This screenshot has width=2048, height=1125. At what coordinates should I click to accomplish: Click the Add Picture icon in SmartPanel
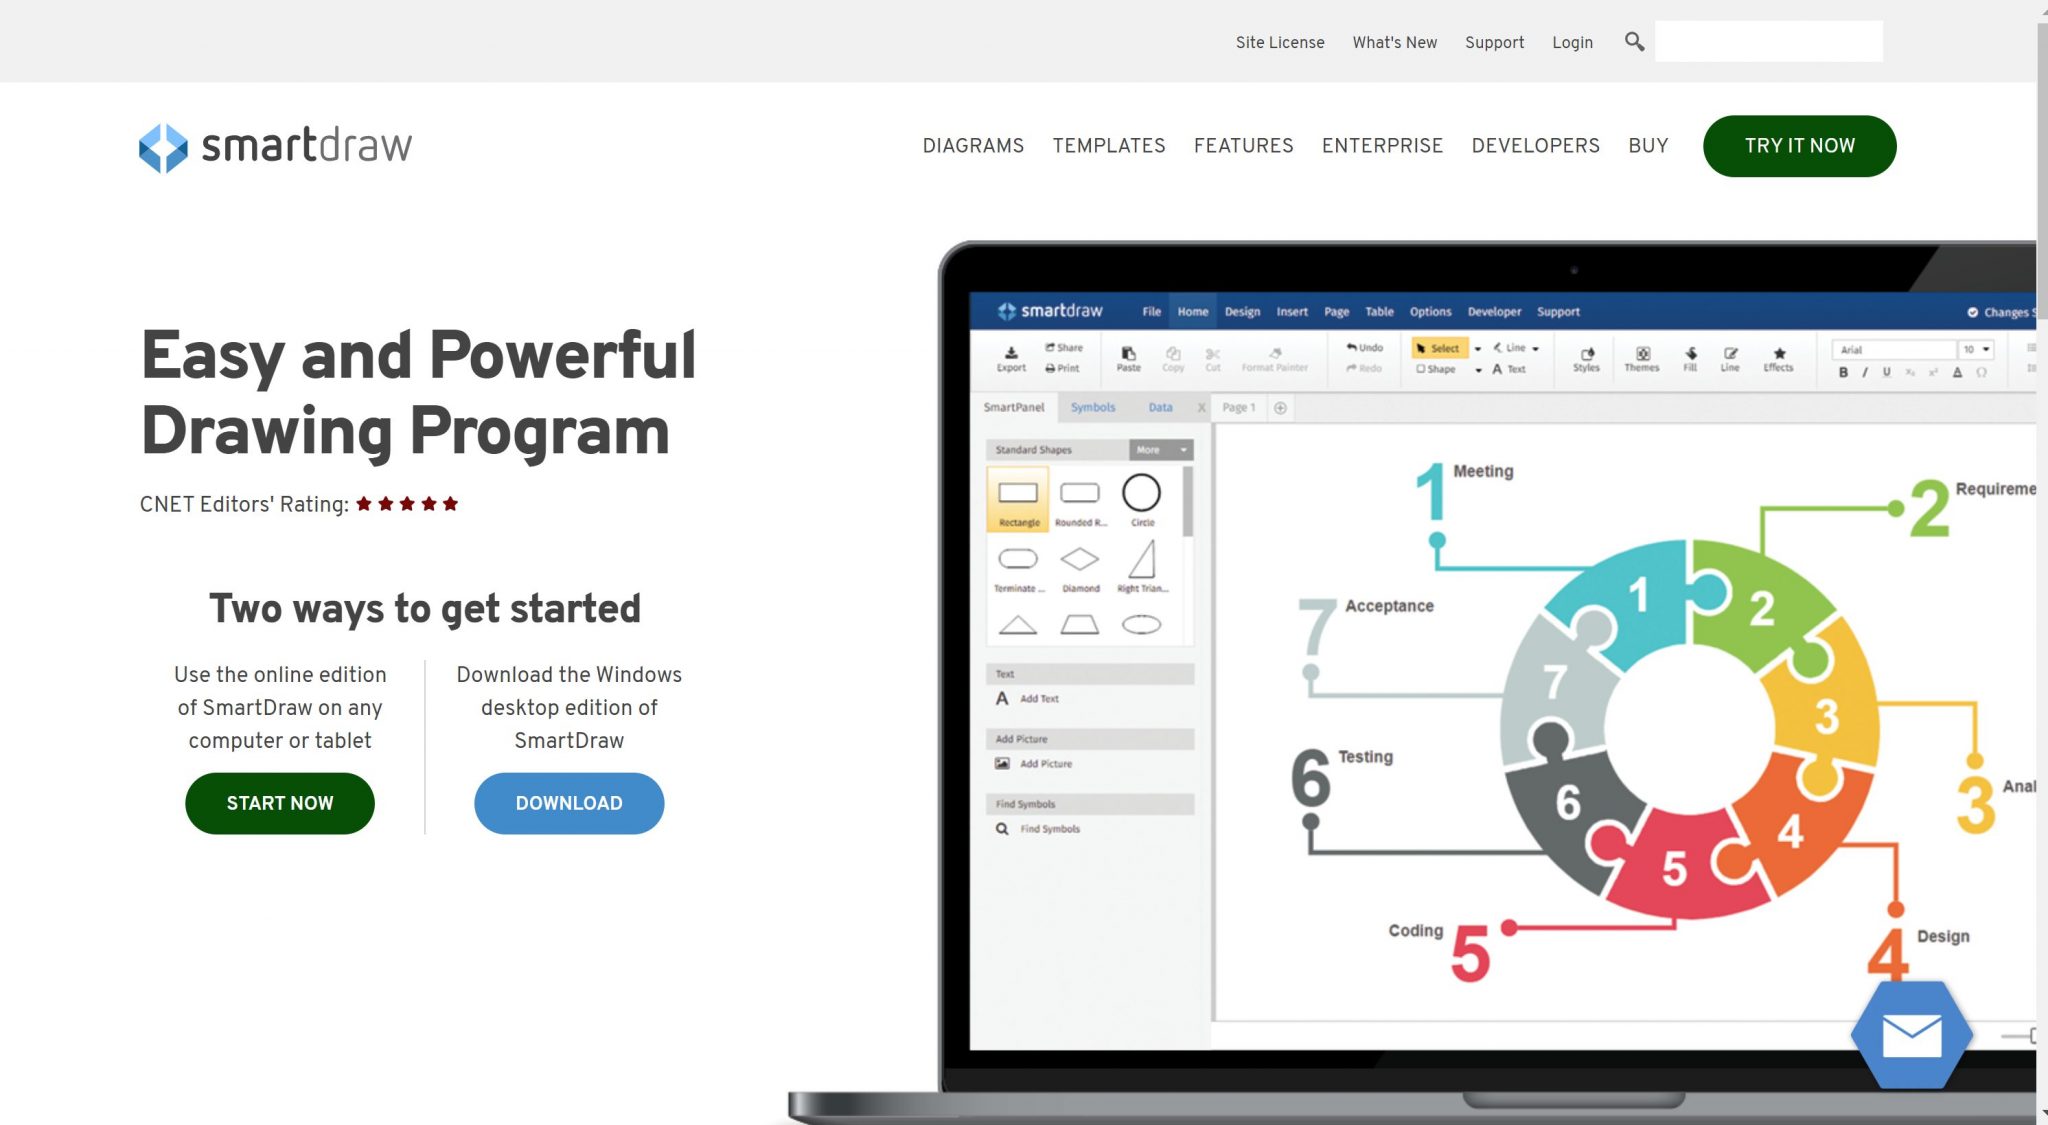click(1002, 763)
